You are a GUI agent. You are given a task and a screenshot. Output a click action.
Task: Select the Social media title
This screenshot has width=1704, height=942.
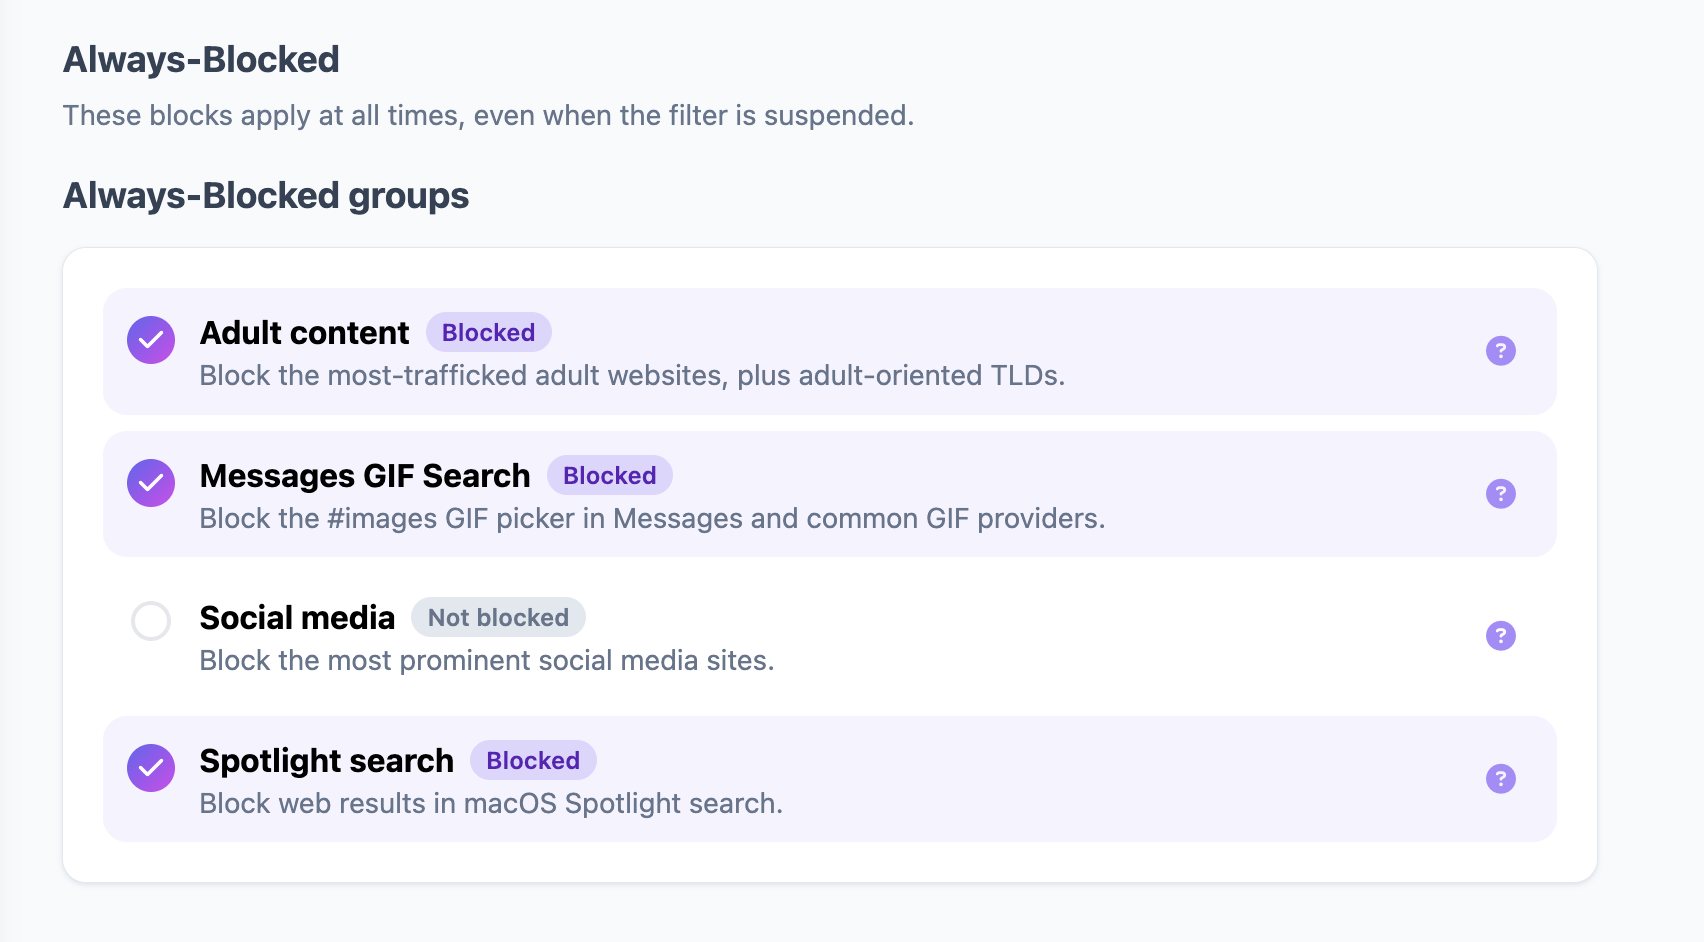click(x=297, y=618)
